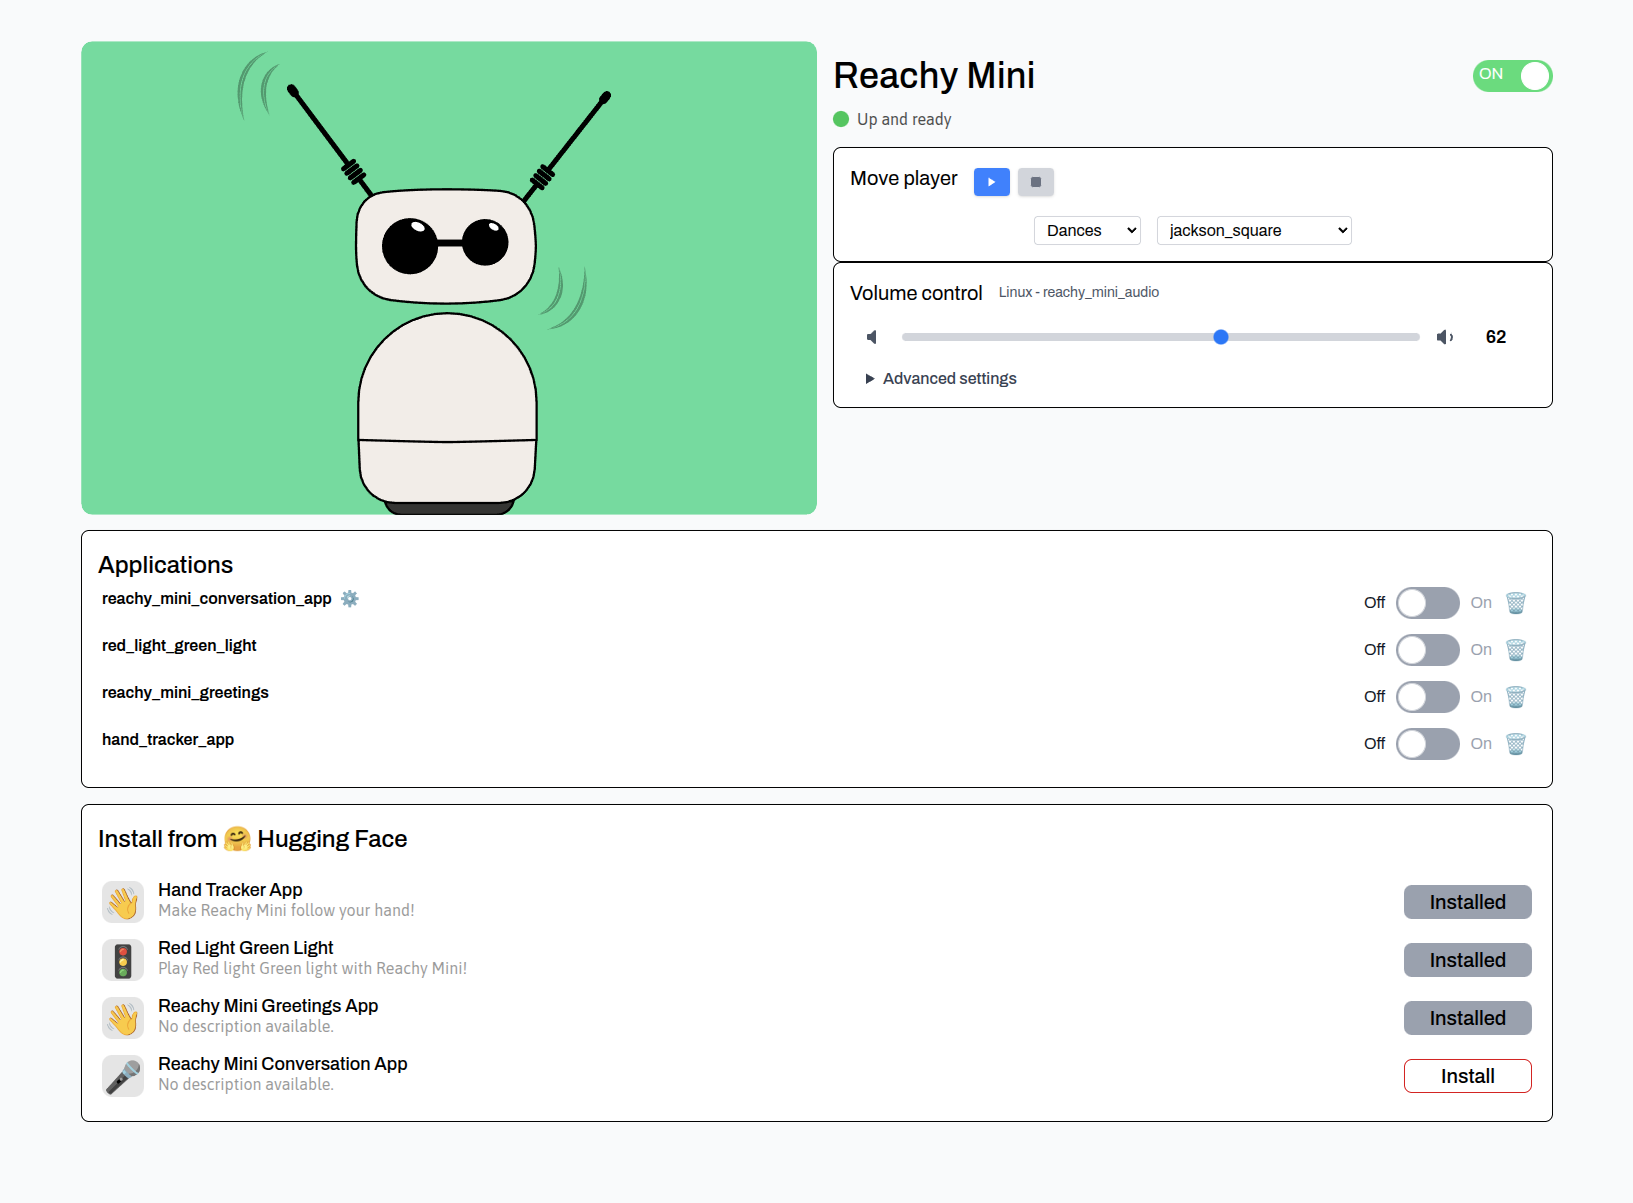Click the volume slider handle
The image size is (1633, 1203).
click(x=1220, y=337)
